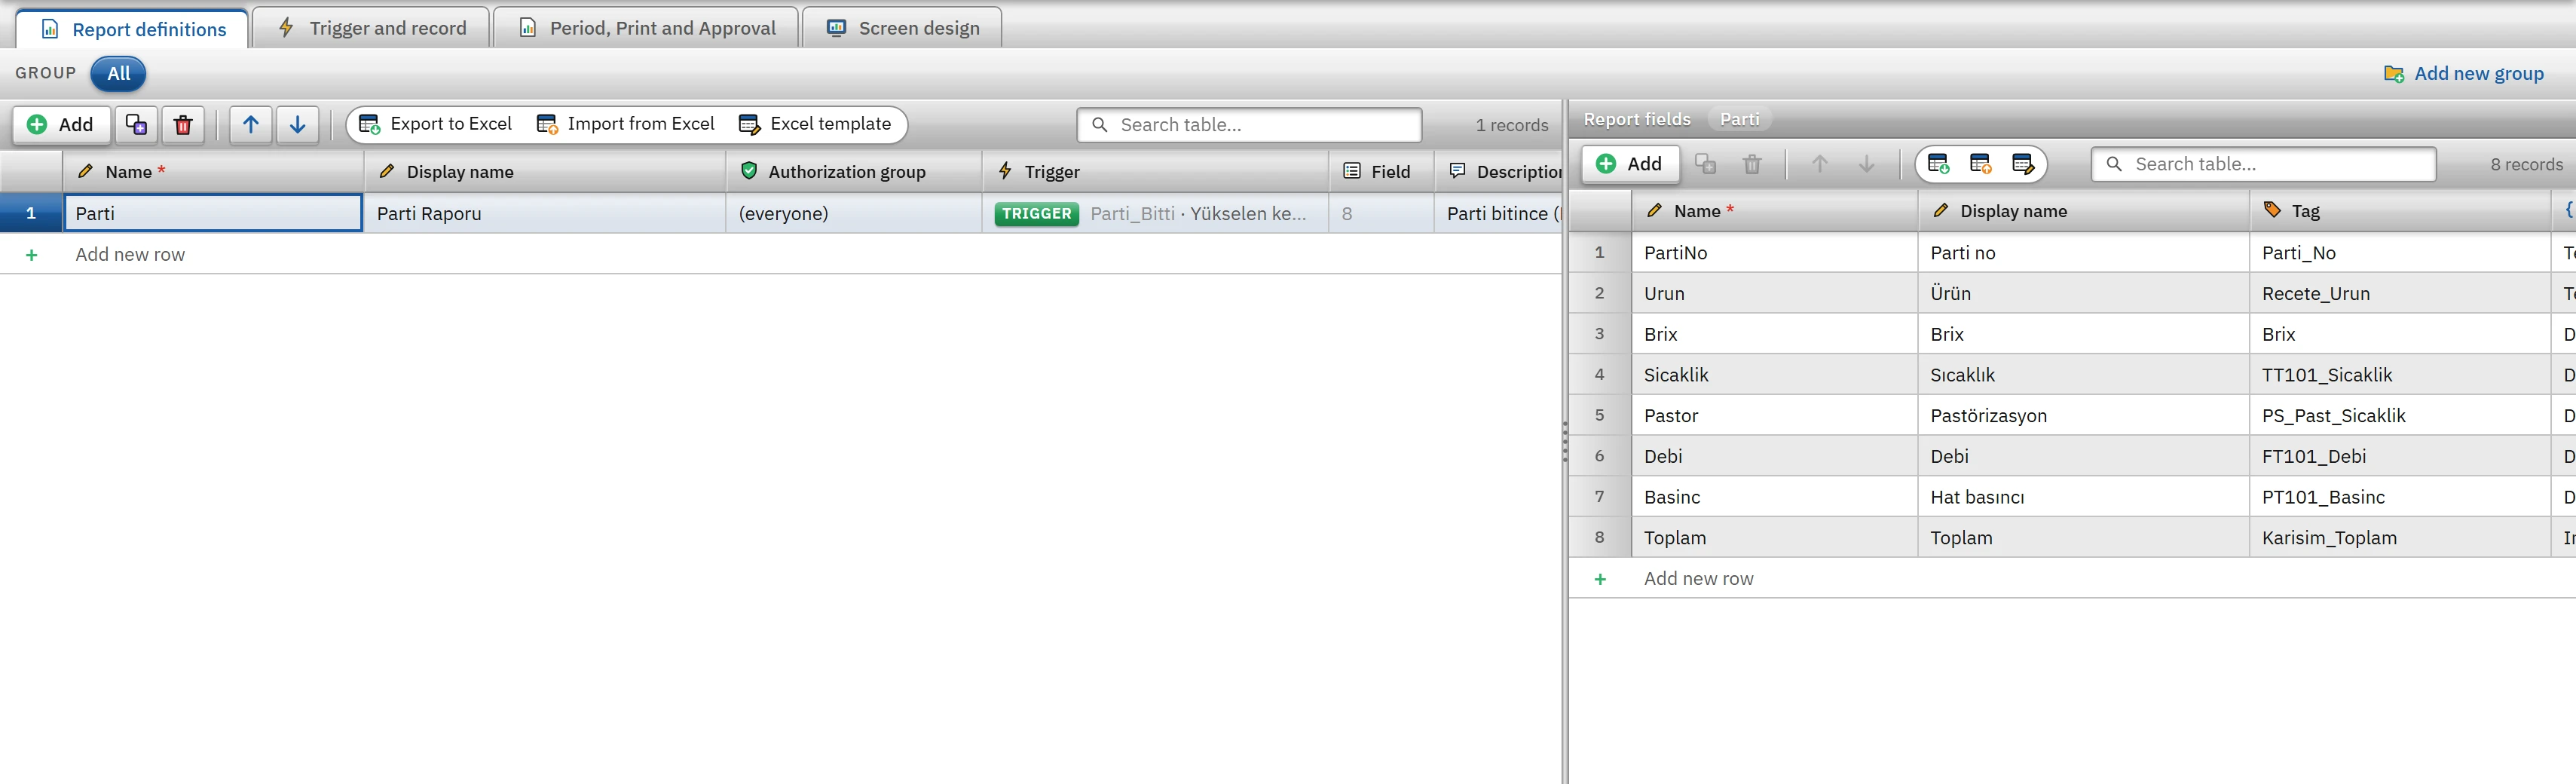Click Pastörizasyon display name cell

tap(2083, 416)
